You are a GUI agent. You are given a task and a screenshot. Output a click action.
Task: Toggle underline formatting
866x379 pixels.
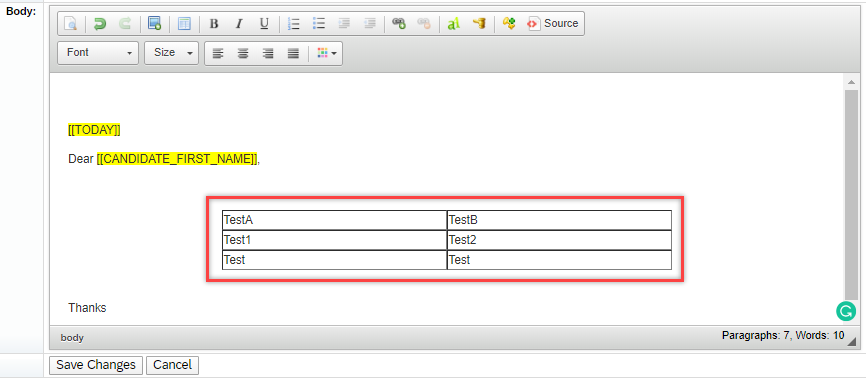tap(265, 23)
